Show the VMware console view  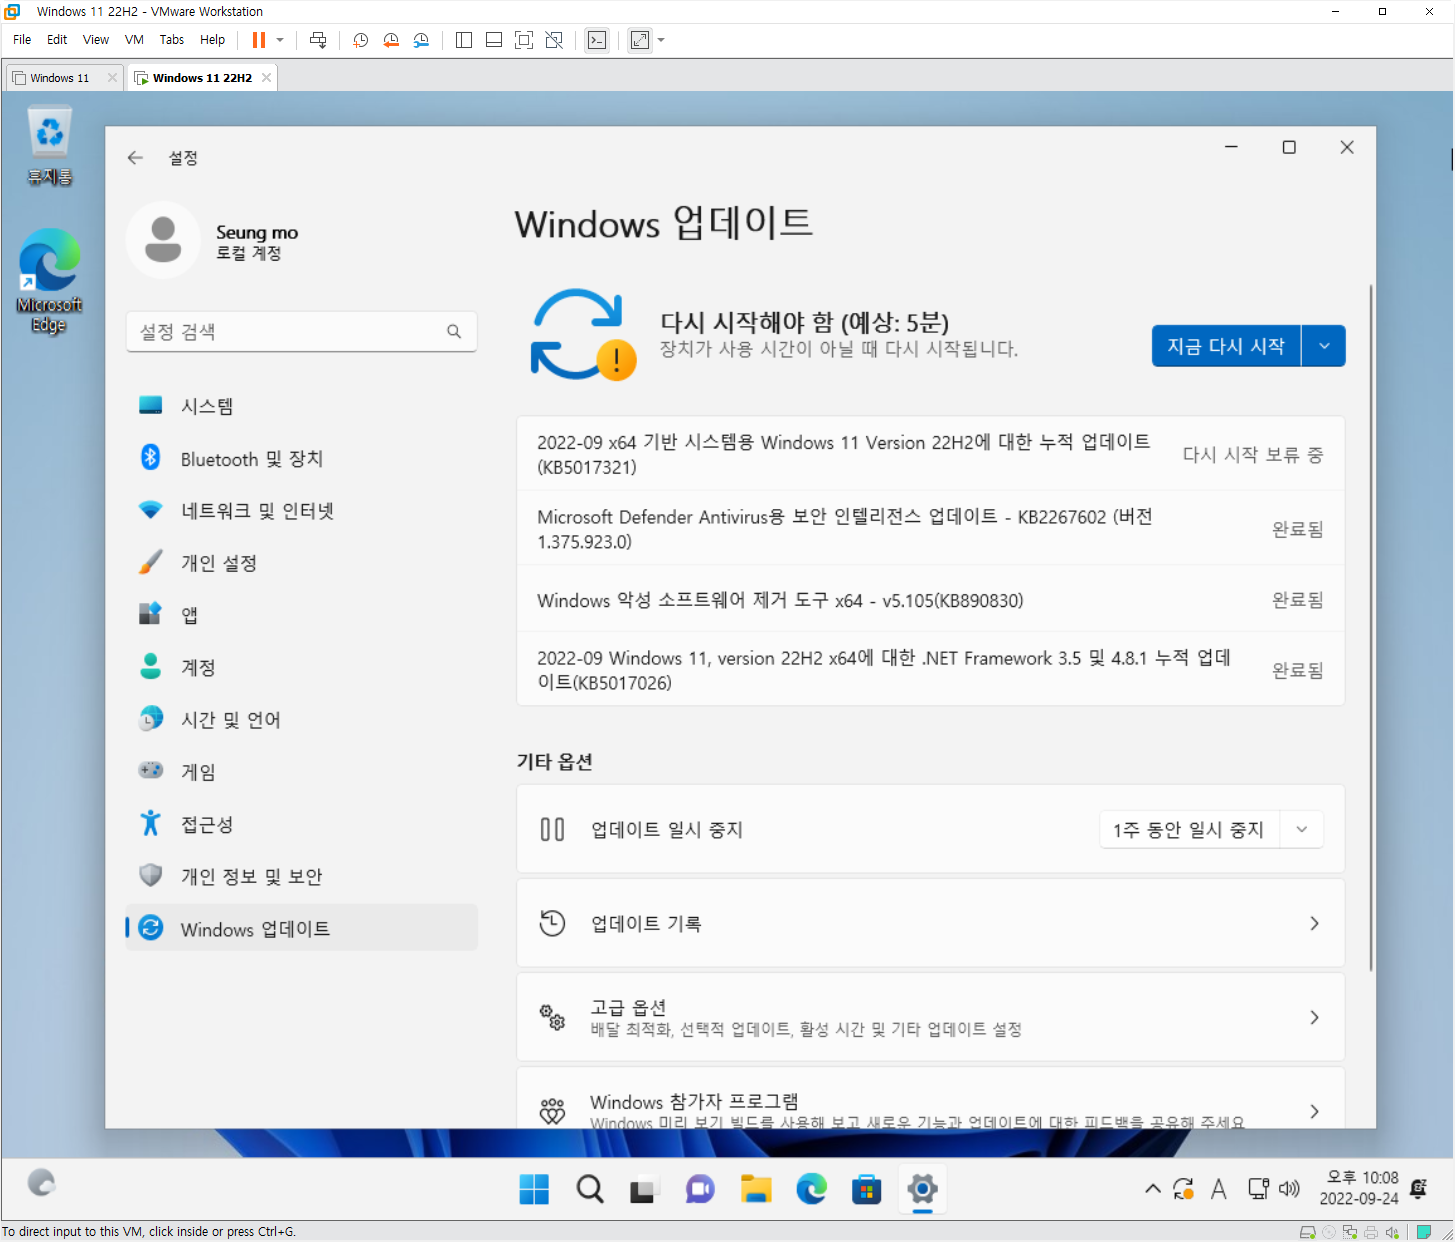pos(597,40)
